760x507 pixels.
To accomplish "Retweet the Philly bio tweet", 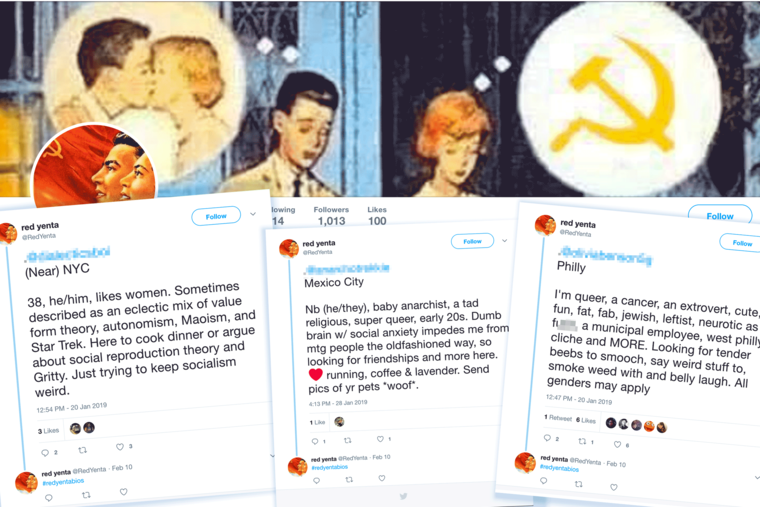I will (583, 441).
